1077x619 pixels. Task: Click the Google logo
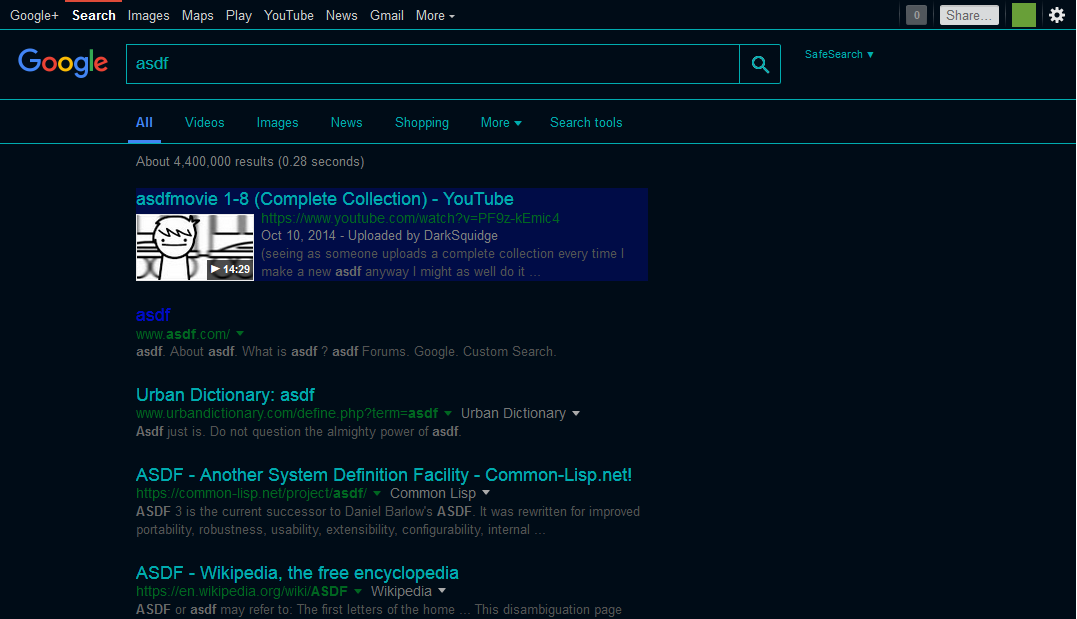pyautogui.click(x=62, y=63)
